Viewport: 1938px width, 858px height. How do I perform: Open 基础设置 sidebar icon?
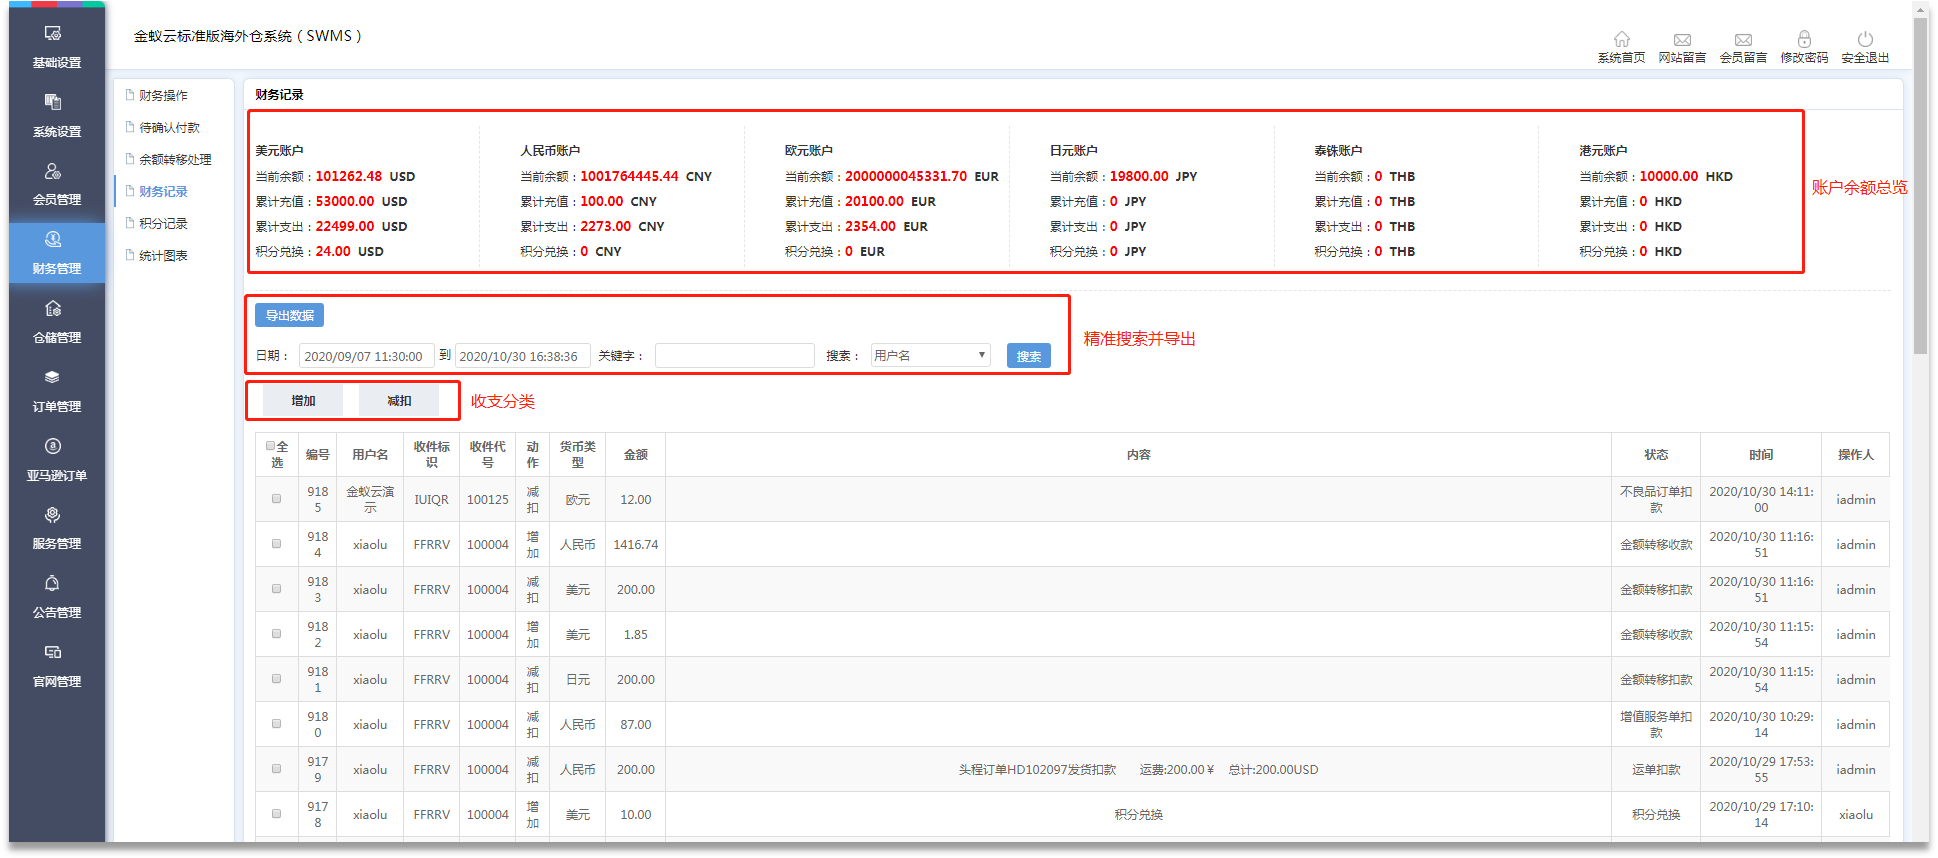point(53,34)
